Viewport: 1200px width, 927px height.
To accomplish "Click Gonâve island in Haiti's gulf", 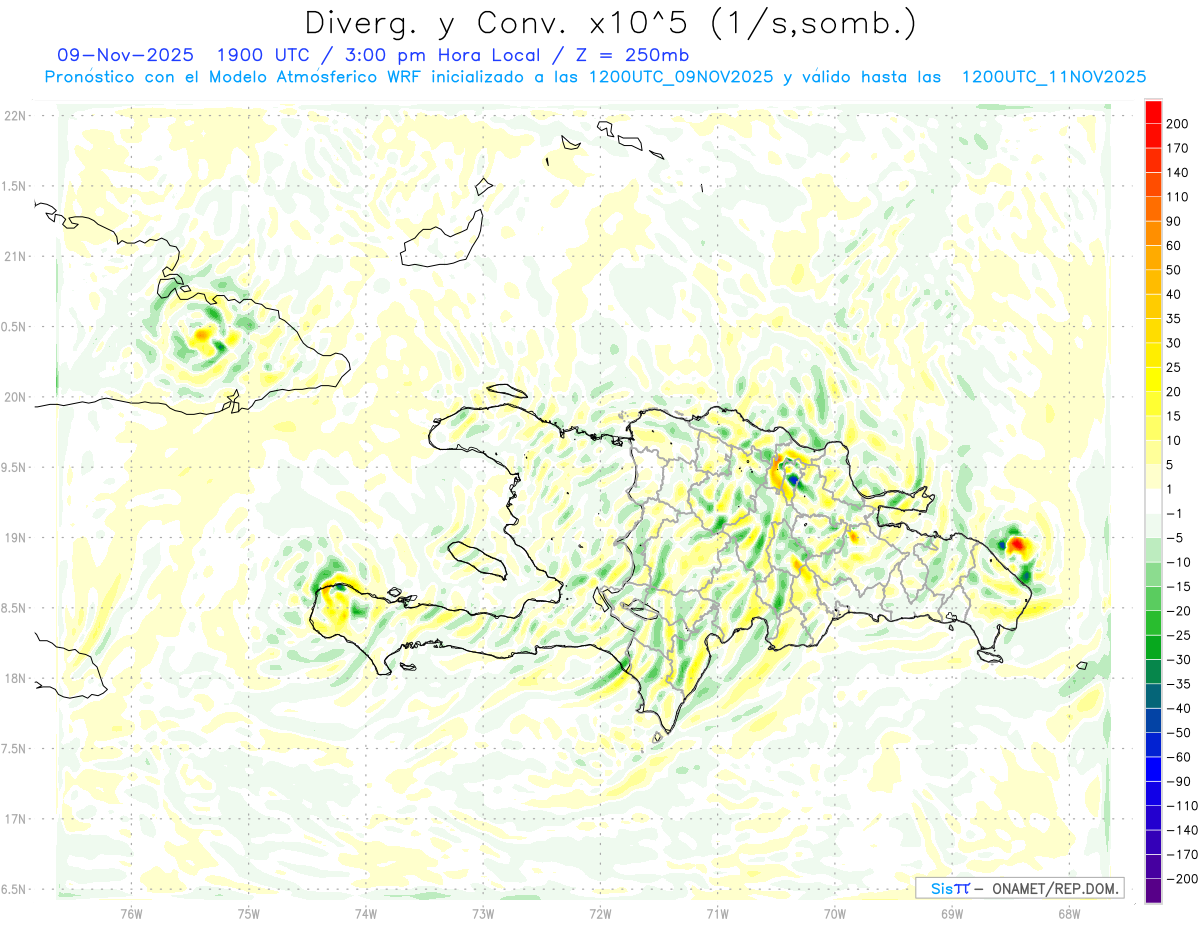I will [x=477, y=560].
